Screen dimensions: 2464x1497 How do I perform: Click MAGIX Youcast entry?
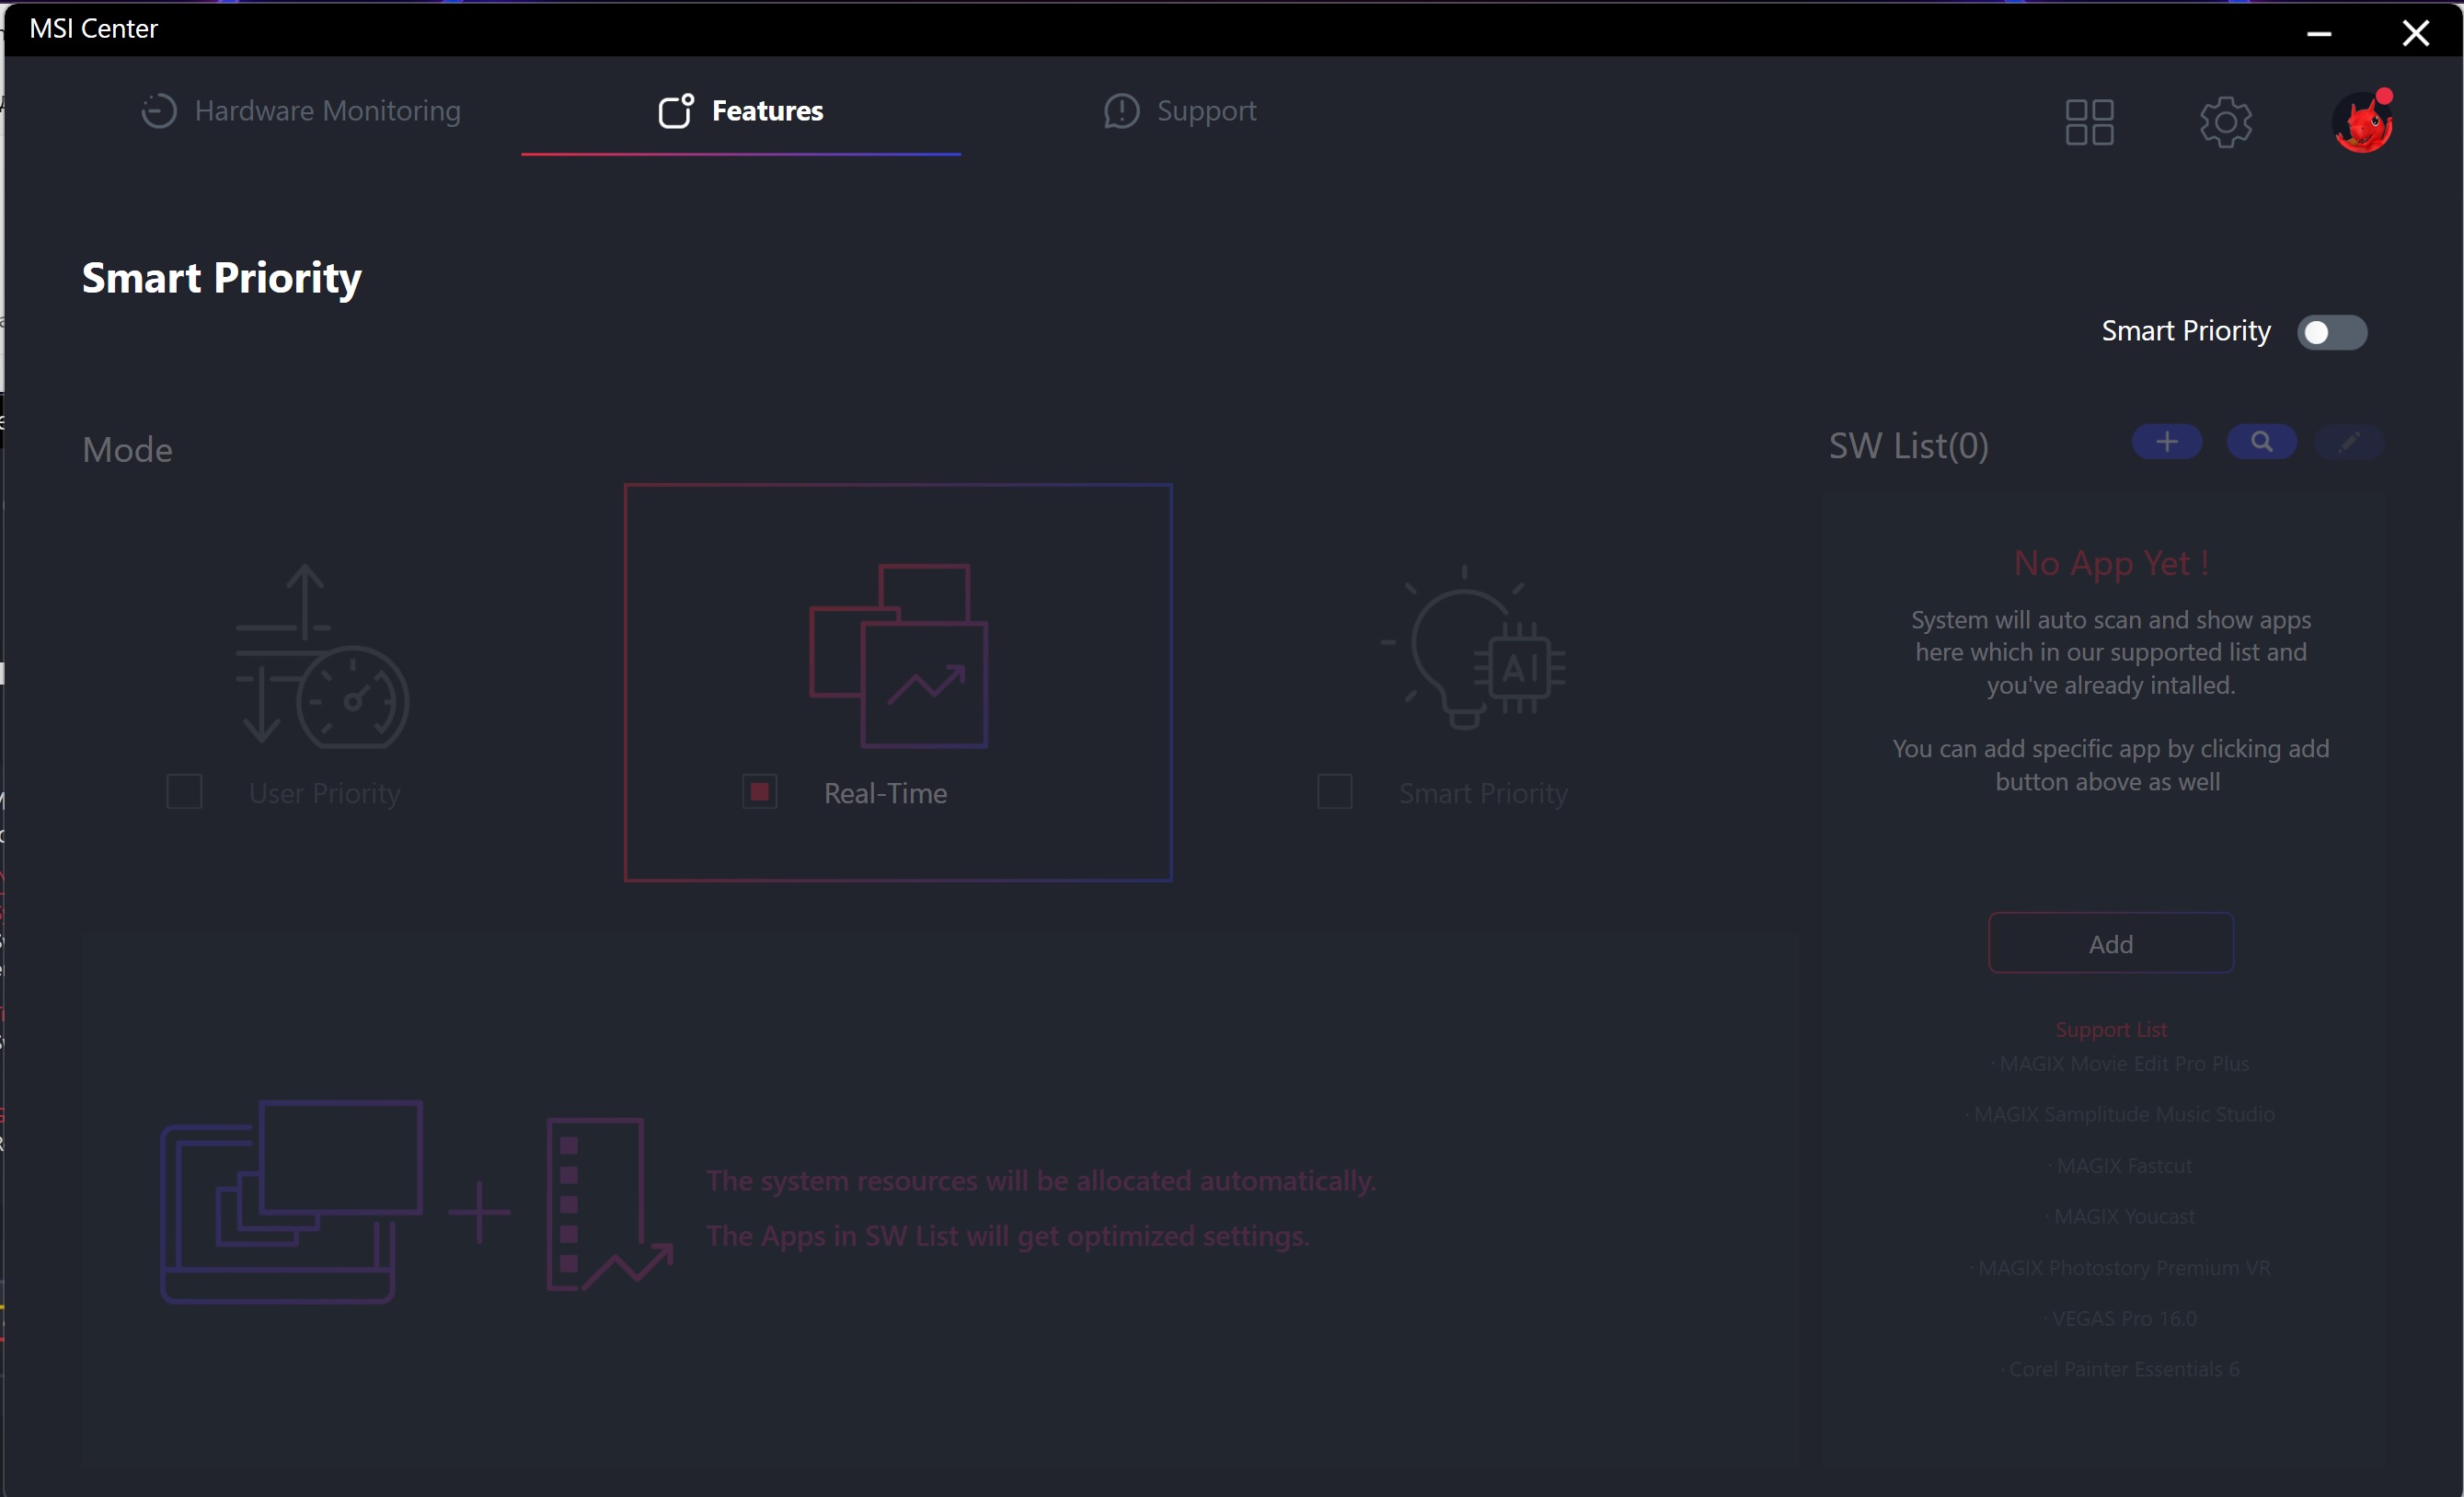tap(2120, 1217)
